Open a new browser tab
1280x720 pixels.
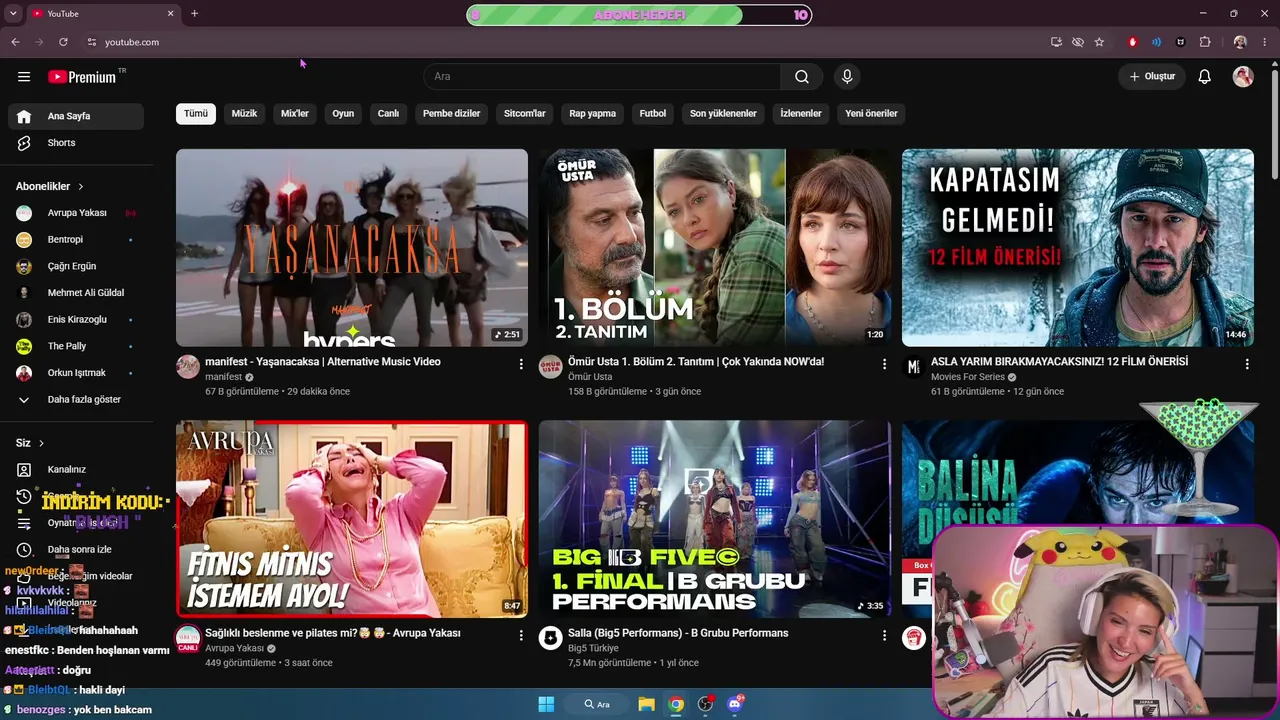tap(194, 14)
